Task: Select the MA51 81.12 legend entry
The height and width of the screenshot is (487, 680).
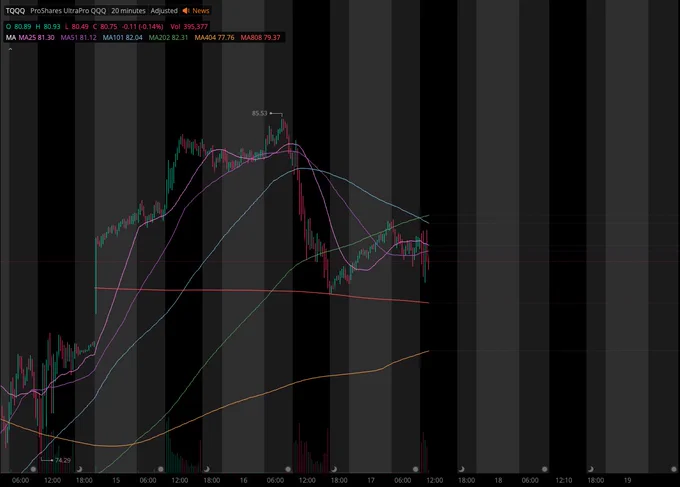Action: coord(78,38)
